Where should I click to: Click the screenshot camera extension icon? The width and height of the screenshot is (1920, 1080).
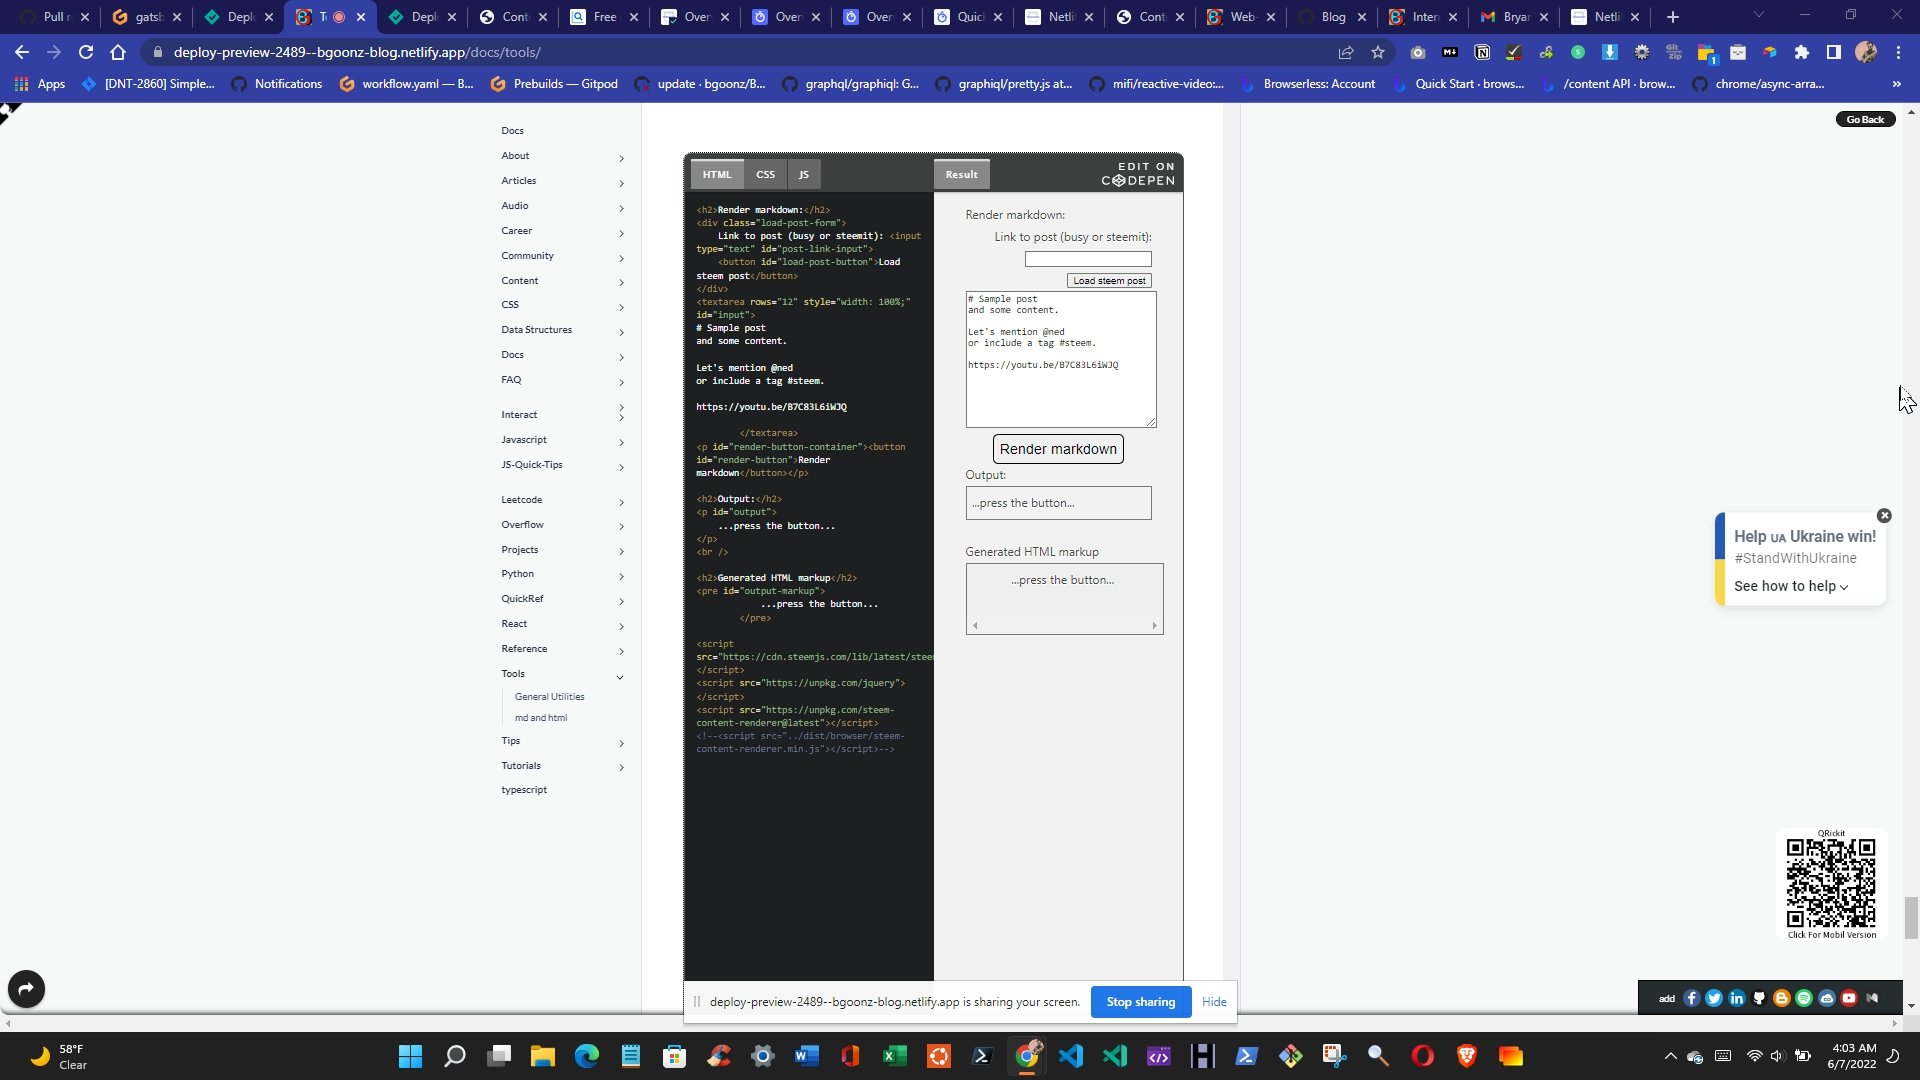[1418, 52]
